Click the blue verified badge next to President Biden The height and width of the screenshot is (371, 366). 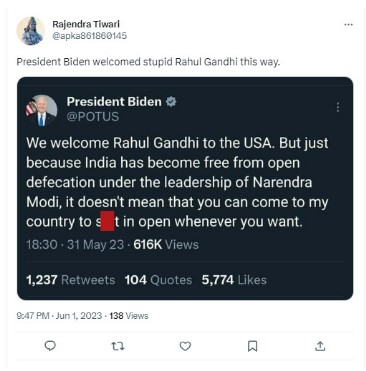coord(171,101)
